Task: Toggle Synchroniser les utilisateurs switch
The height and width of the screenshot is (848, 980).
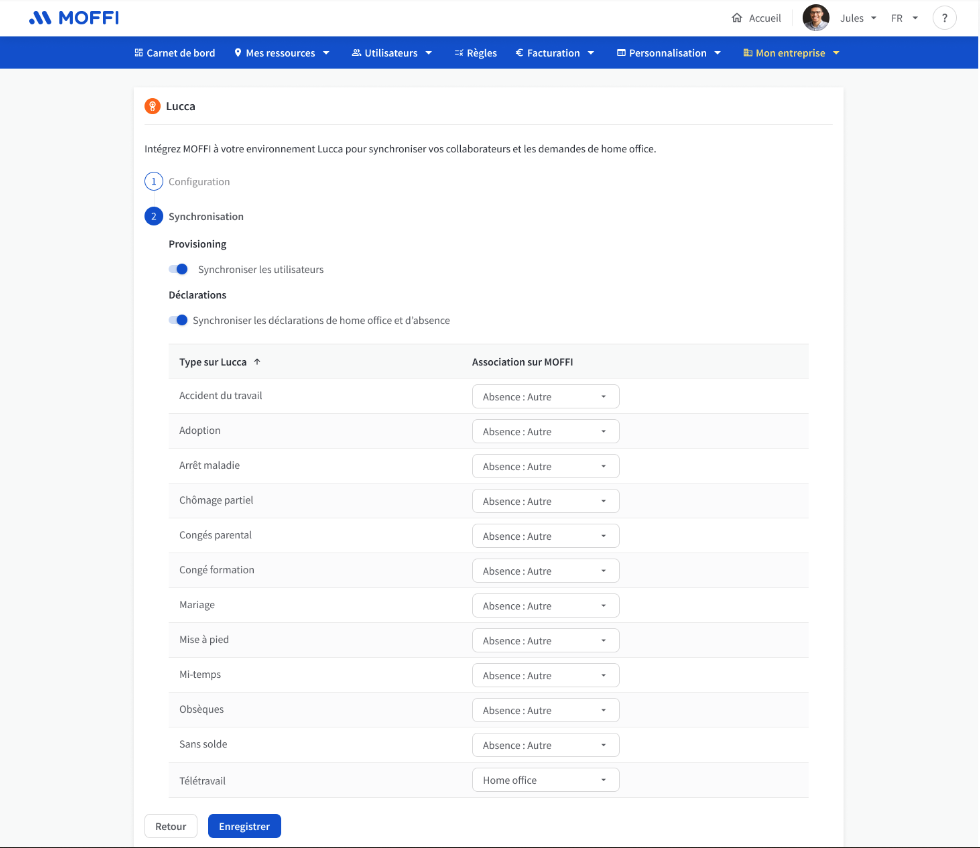Action: pos(178,269)
